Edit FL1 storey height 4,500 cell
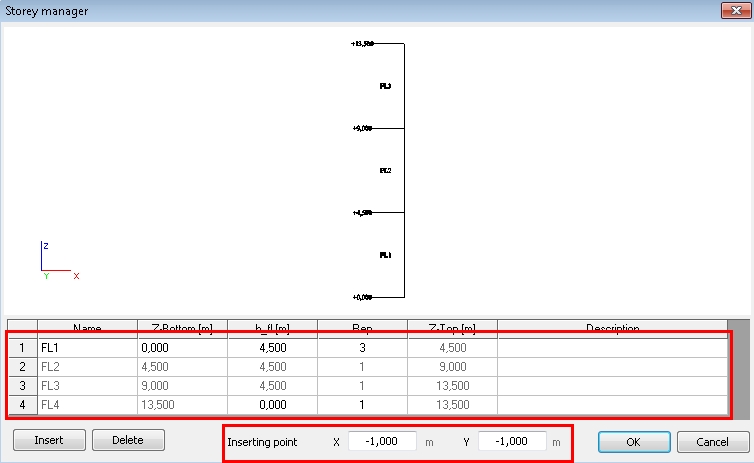The width and height of the screenshot is (754, 463). (x=272, y=348)
